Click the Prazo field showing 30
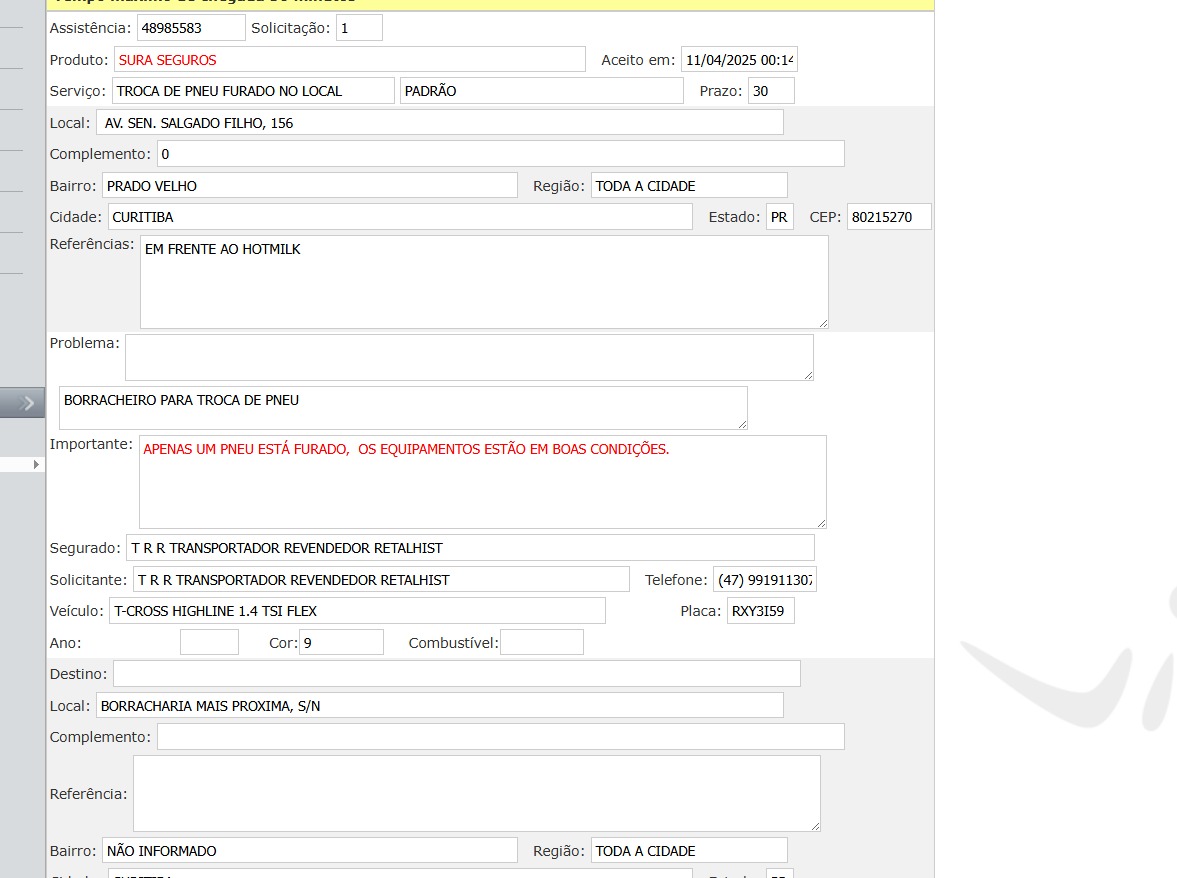The width and height of the screenshot is (1177, 878). click(x=771, y=91)
